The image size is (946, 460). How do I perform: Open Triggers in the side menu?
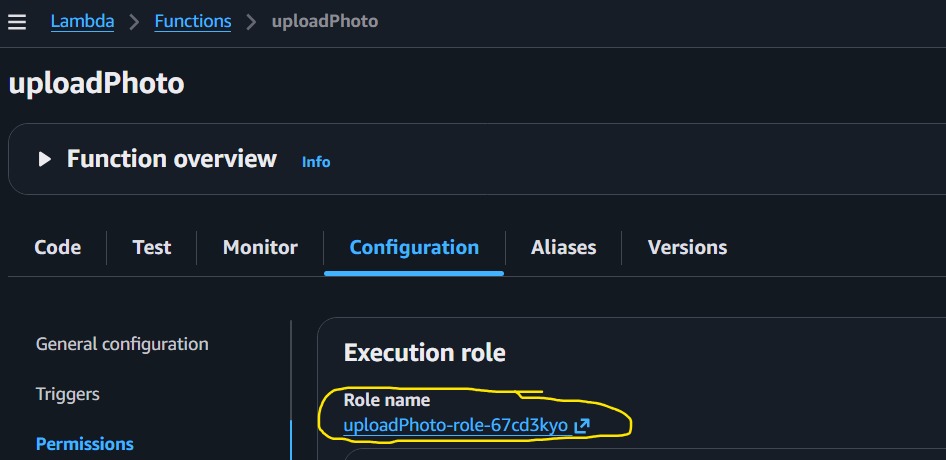68,394
